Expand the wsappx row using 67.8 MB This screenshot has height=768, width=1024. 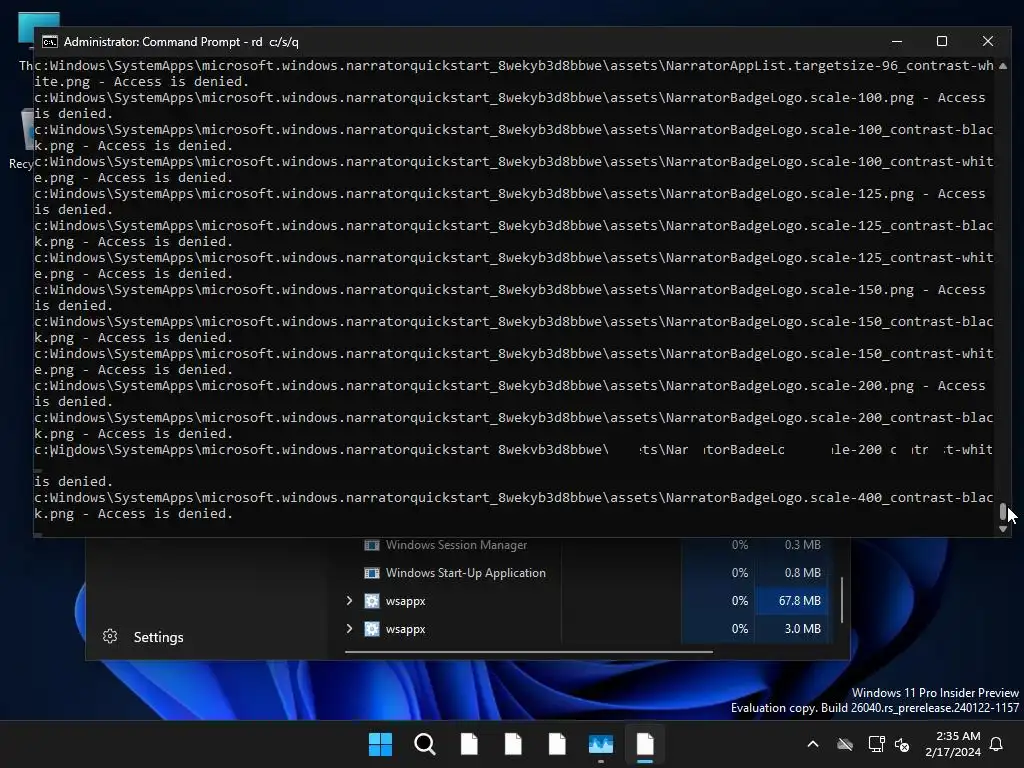click(349, 600)
